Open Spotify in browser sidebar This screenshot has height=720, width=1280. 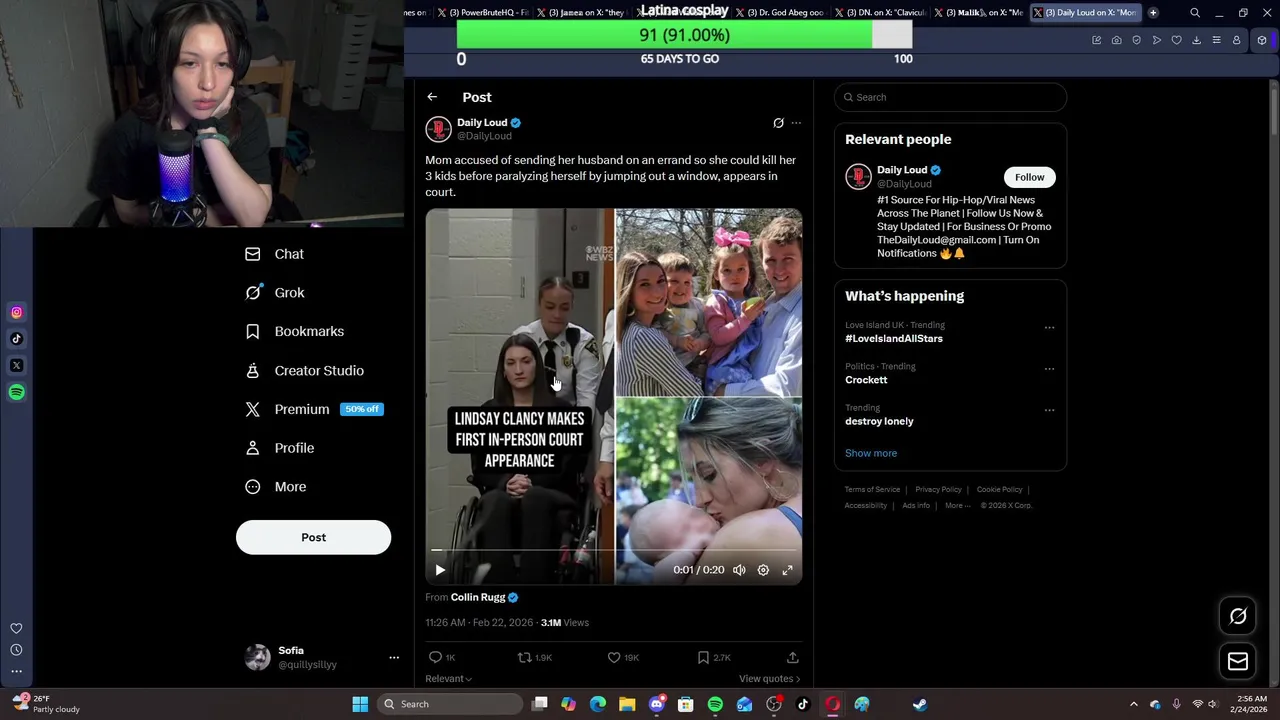click(x=16, y=392)
